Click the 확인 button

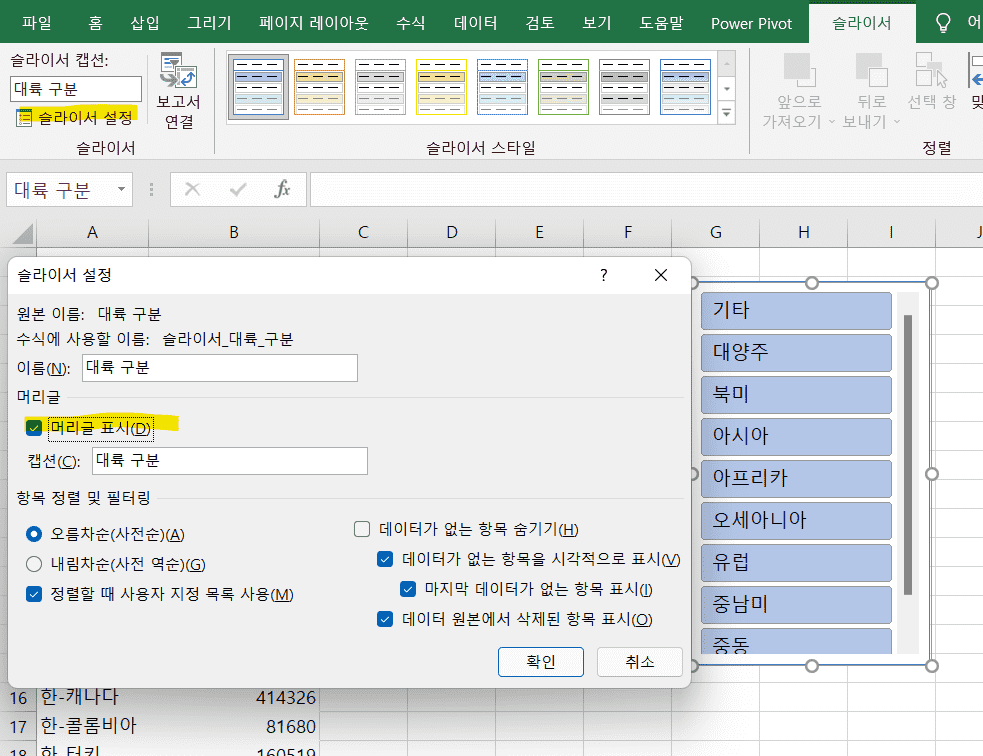tap(540, 662)
